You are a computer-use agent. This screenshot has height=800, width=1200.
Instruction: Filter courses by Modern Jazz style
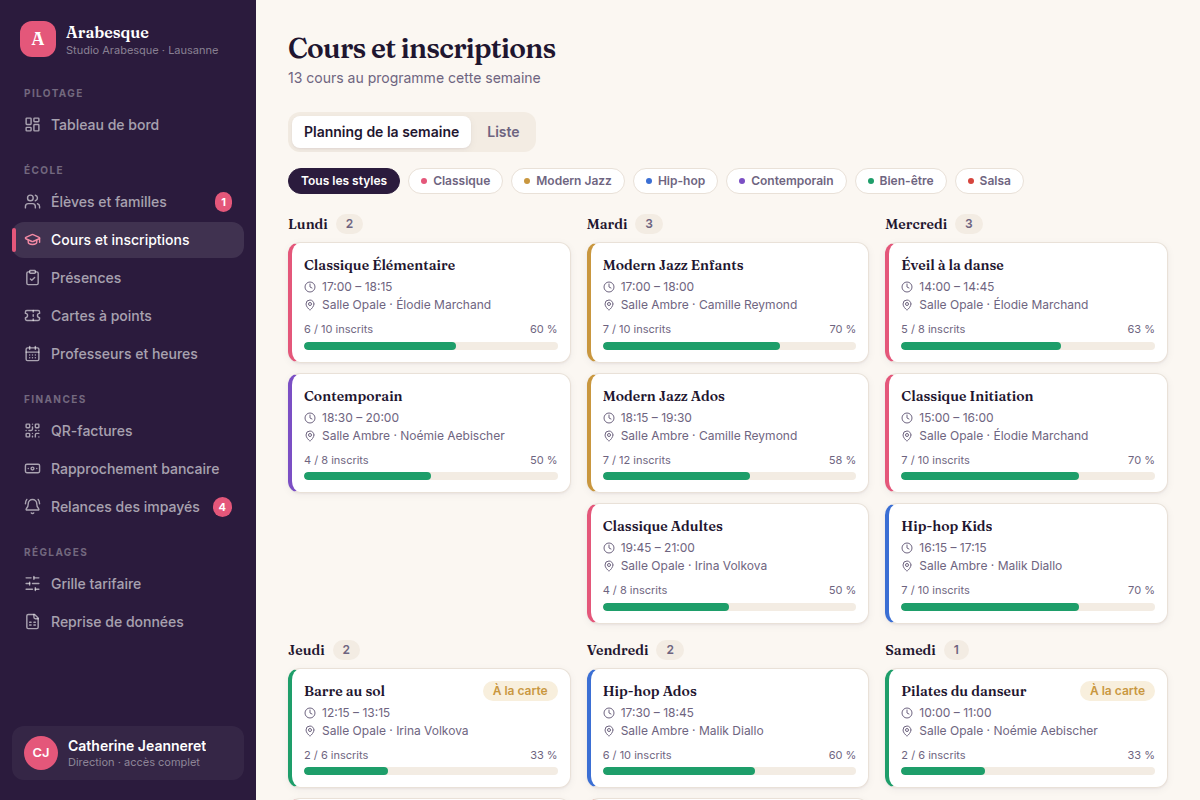pos(567,181)
